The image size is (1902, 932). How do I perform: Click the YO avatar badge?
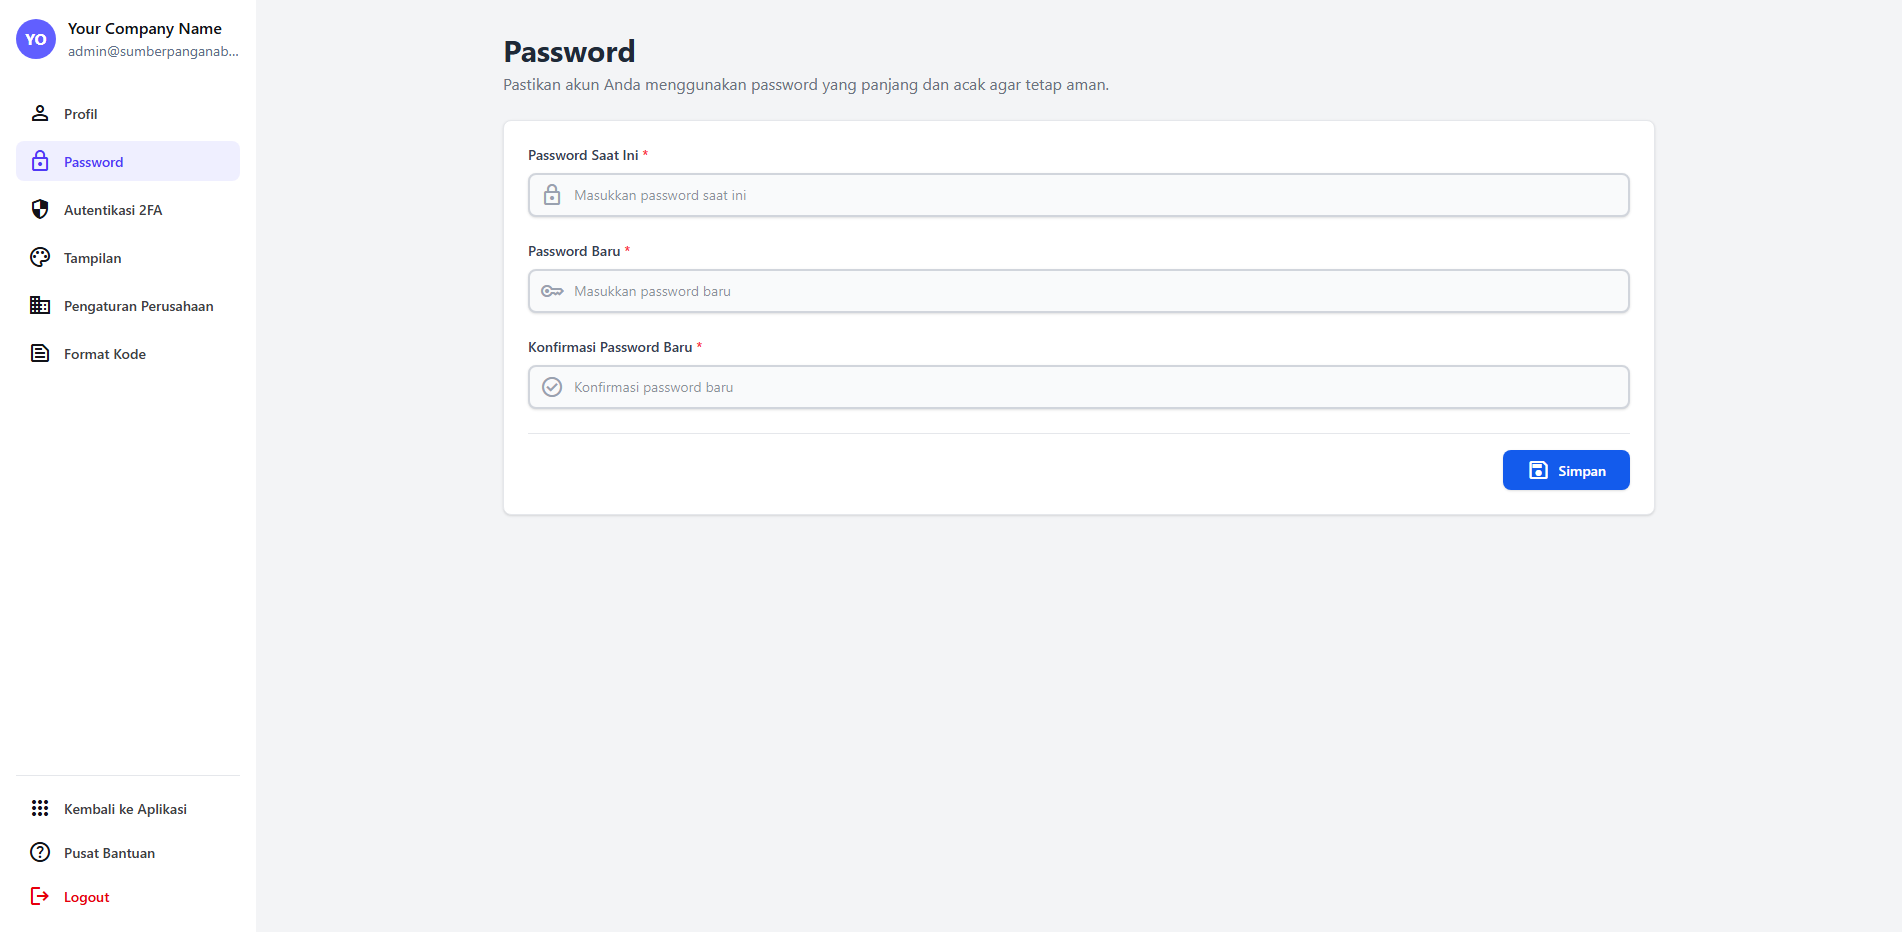tap(35, 39)
